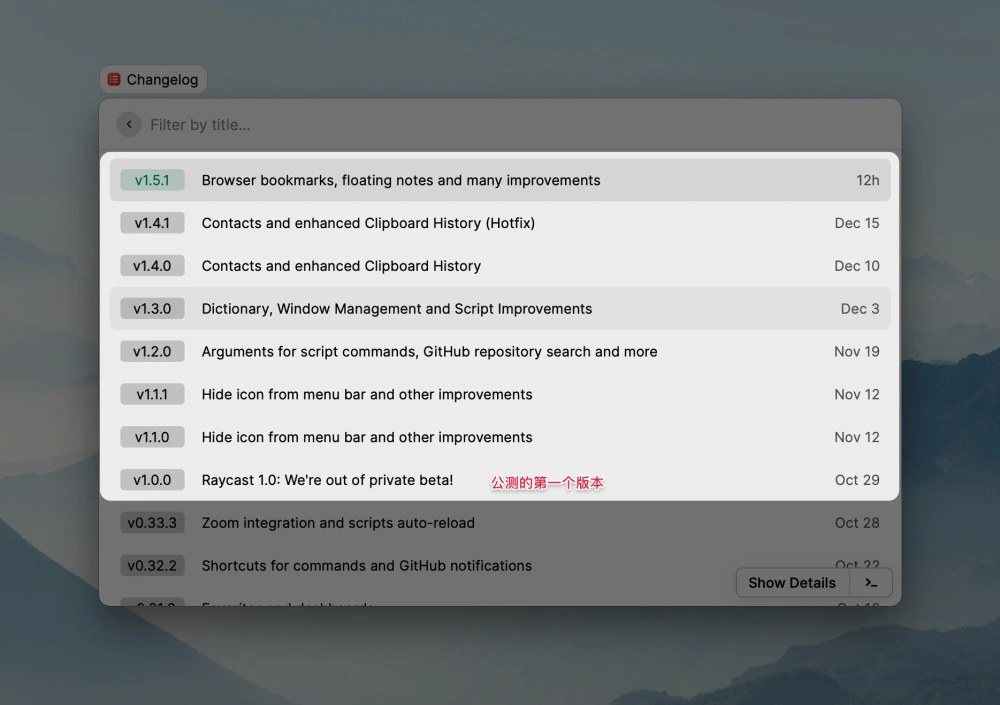Screen dimensions: 1000x705
Task: Open the action panel prompt icon
Action: [871, 583]
